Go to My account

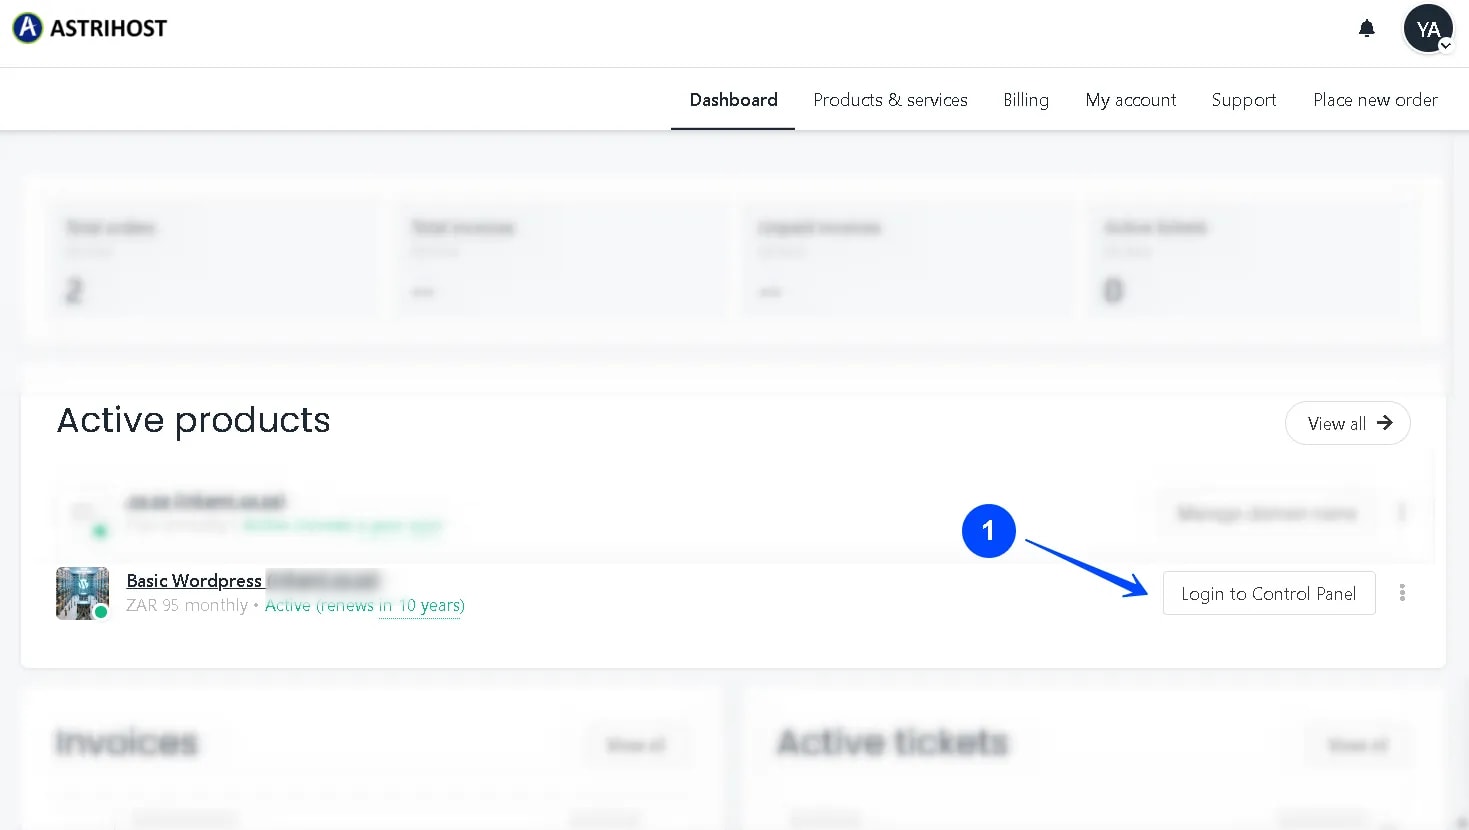click(x=1130, y=99)
